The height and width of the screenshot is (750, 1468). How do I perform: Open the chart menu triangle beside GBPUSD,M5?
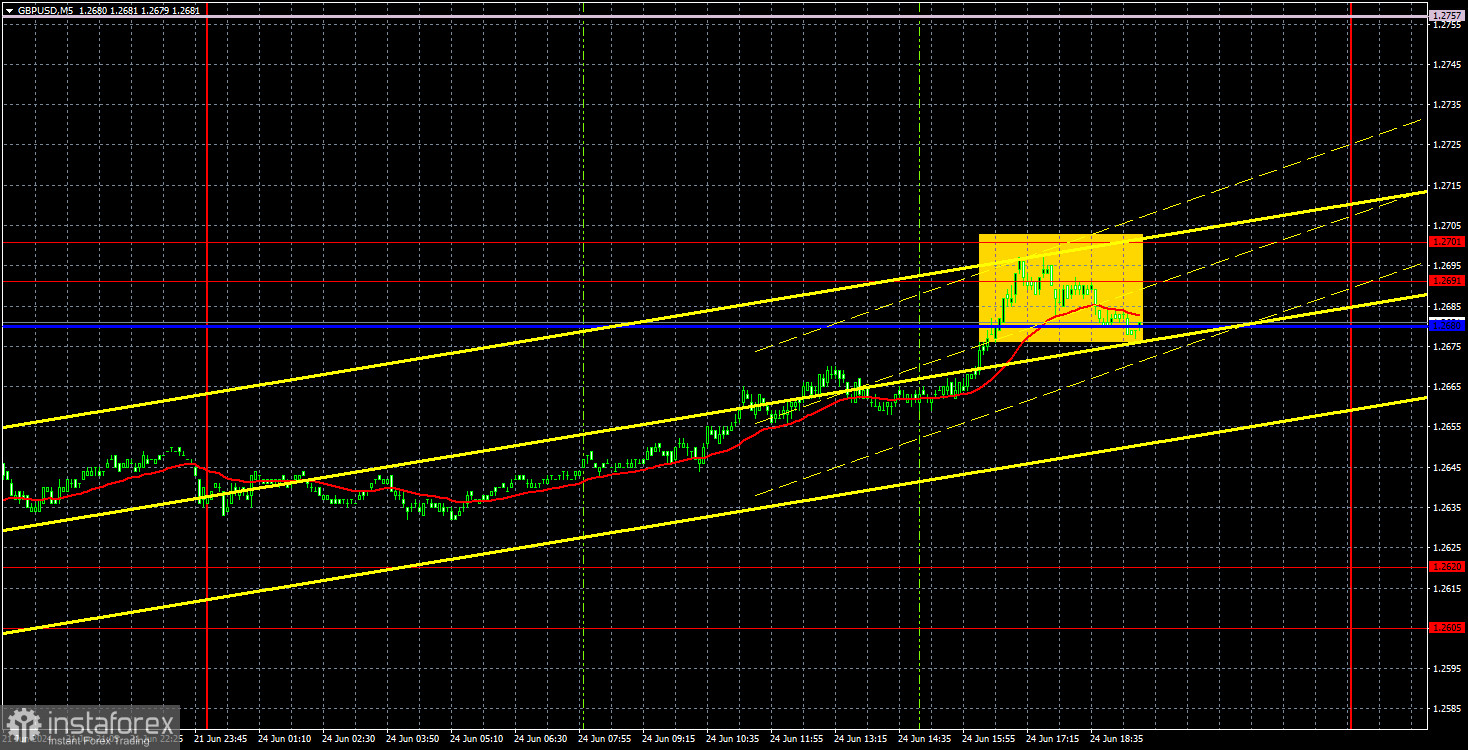[8, 10]
